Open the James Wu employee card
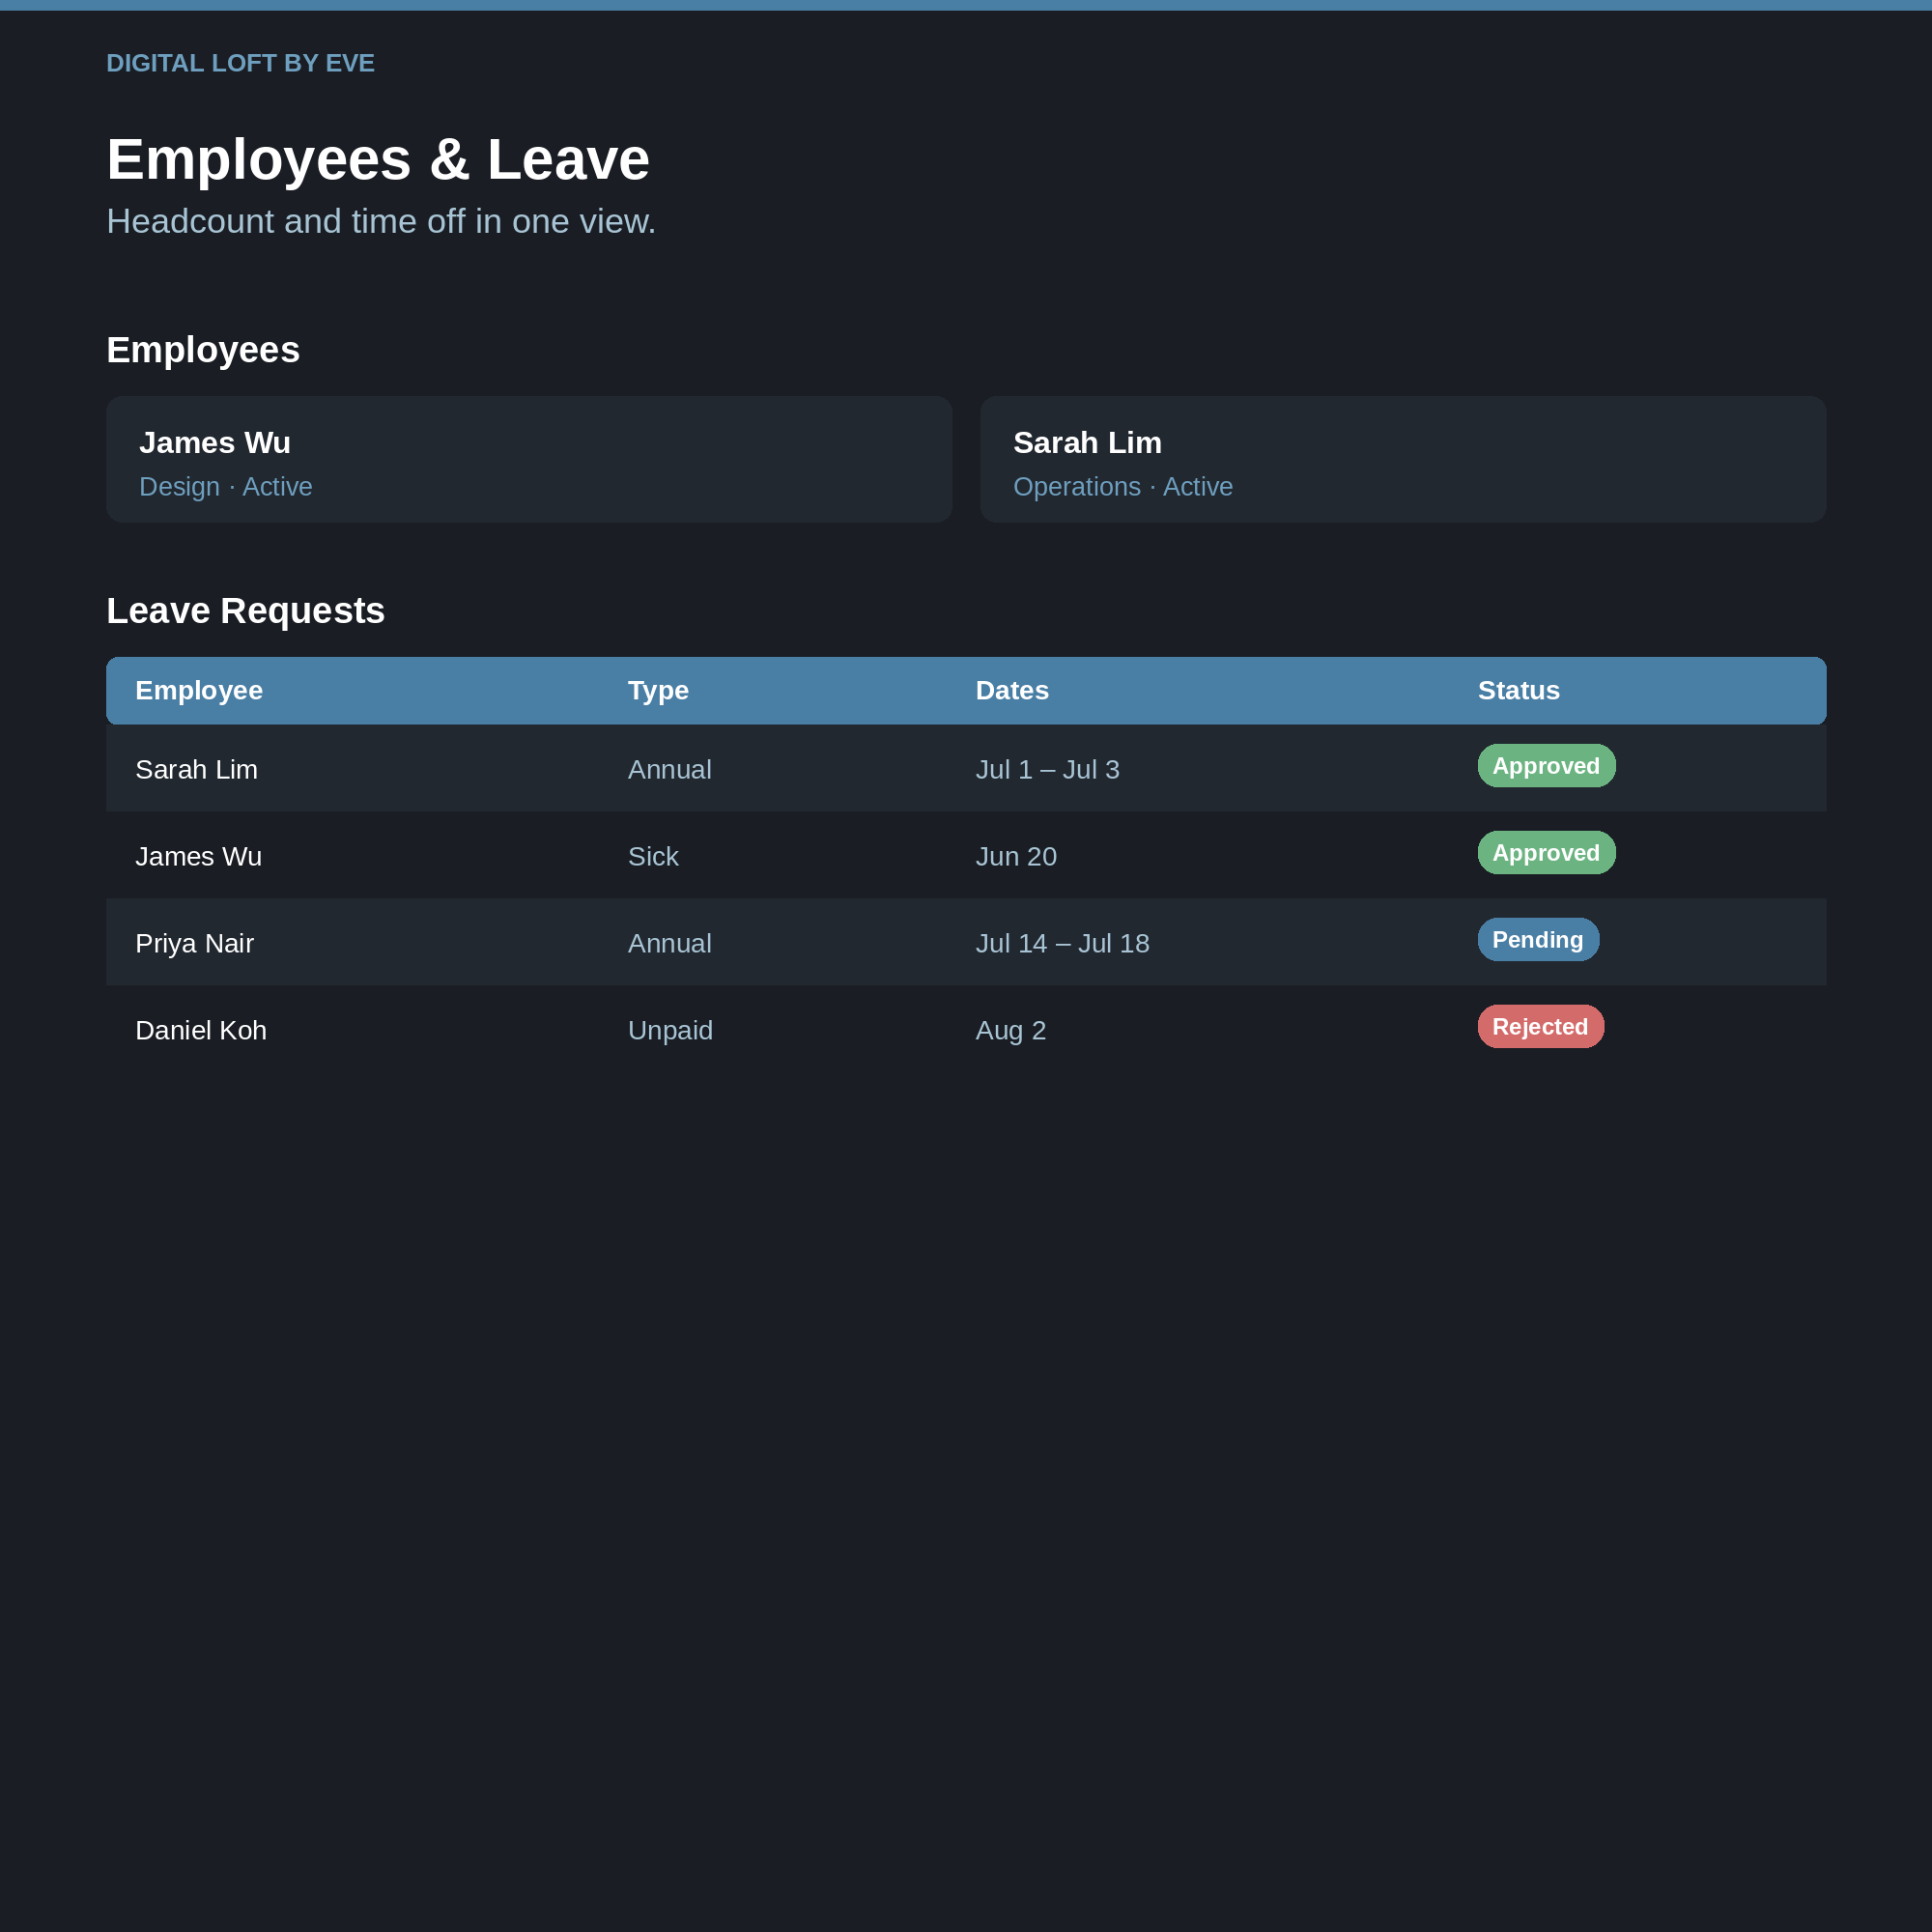Image resolution: width=1932 pixels, height=1932 pixels. coord(529,459)
